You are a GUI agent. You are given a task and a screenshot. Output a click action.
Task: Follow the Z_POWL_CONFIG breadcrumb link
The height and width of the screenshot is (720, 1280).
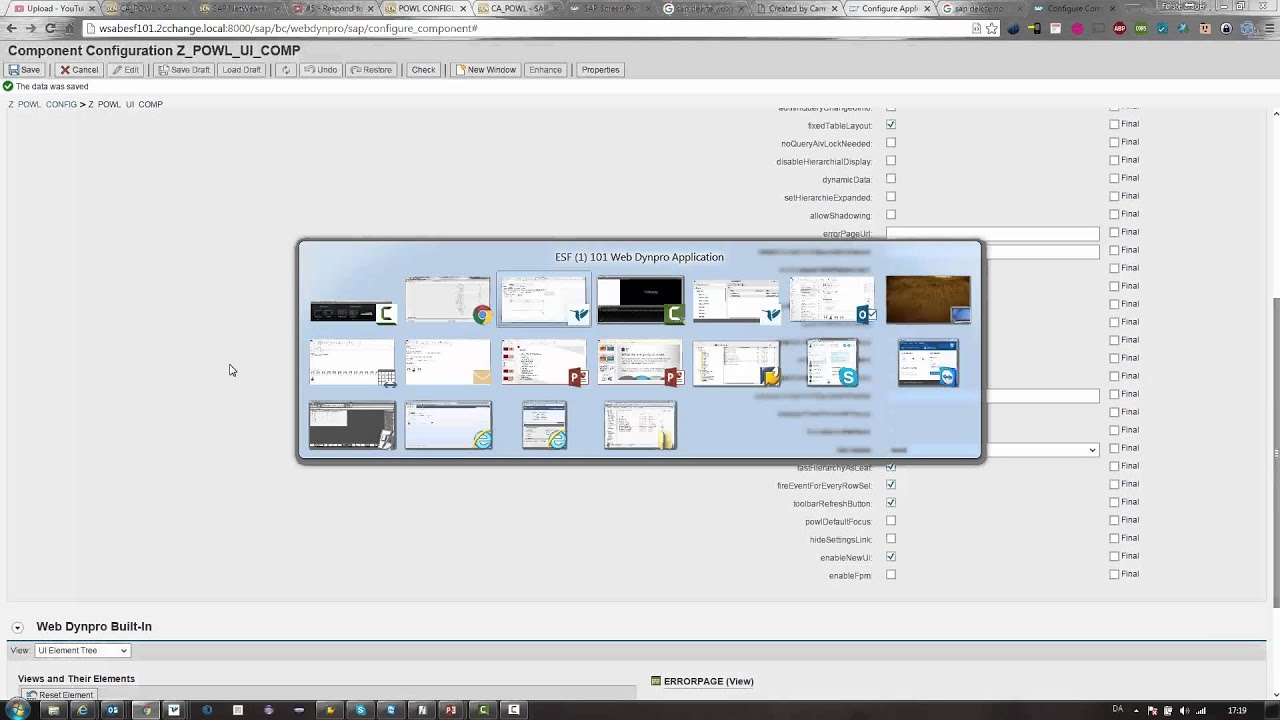pyautogui.click(x=42, y=104)
